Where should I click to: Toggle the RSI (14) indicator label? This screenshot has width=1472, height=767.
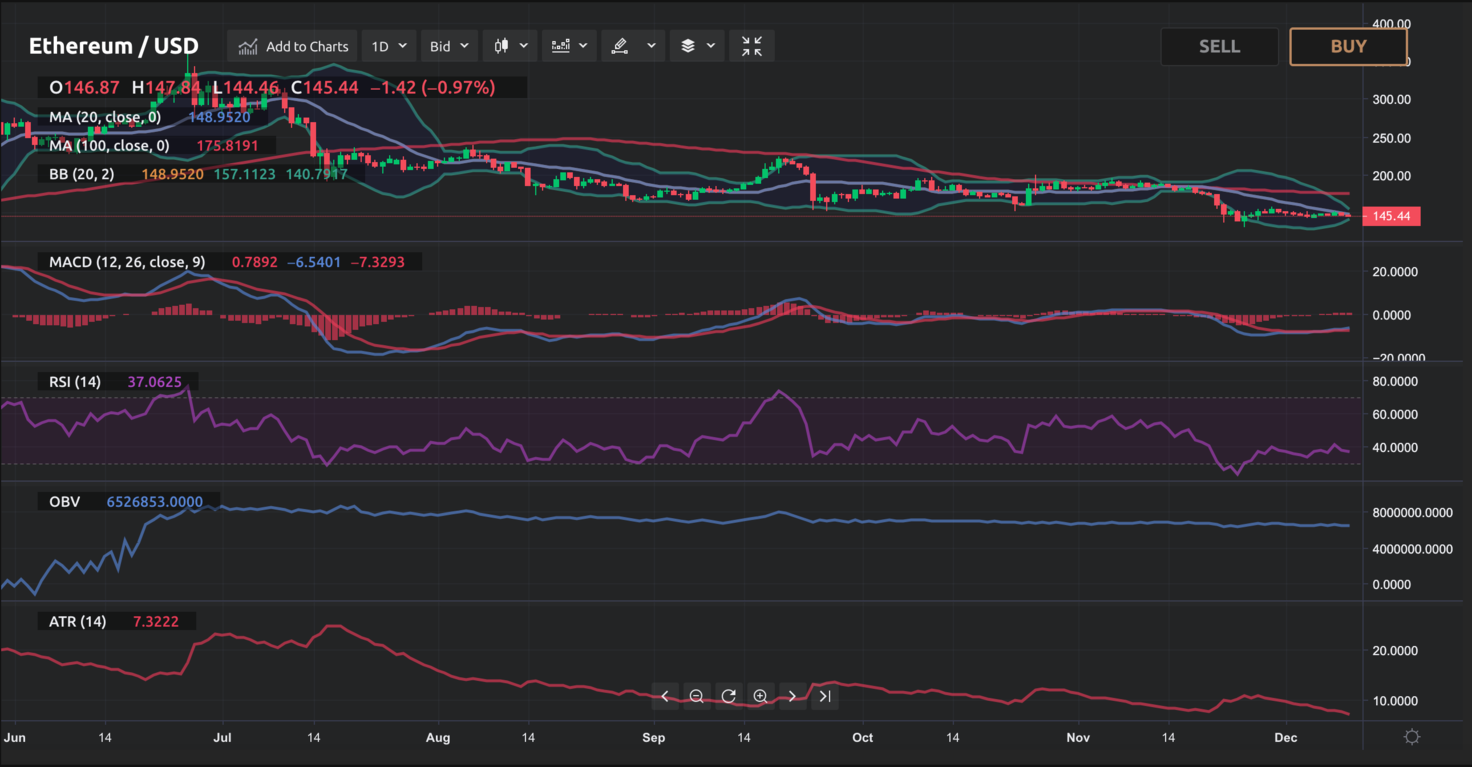pyautogui.click(x=73, y=381)
